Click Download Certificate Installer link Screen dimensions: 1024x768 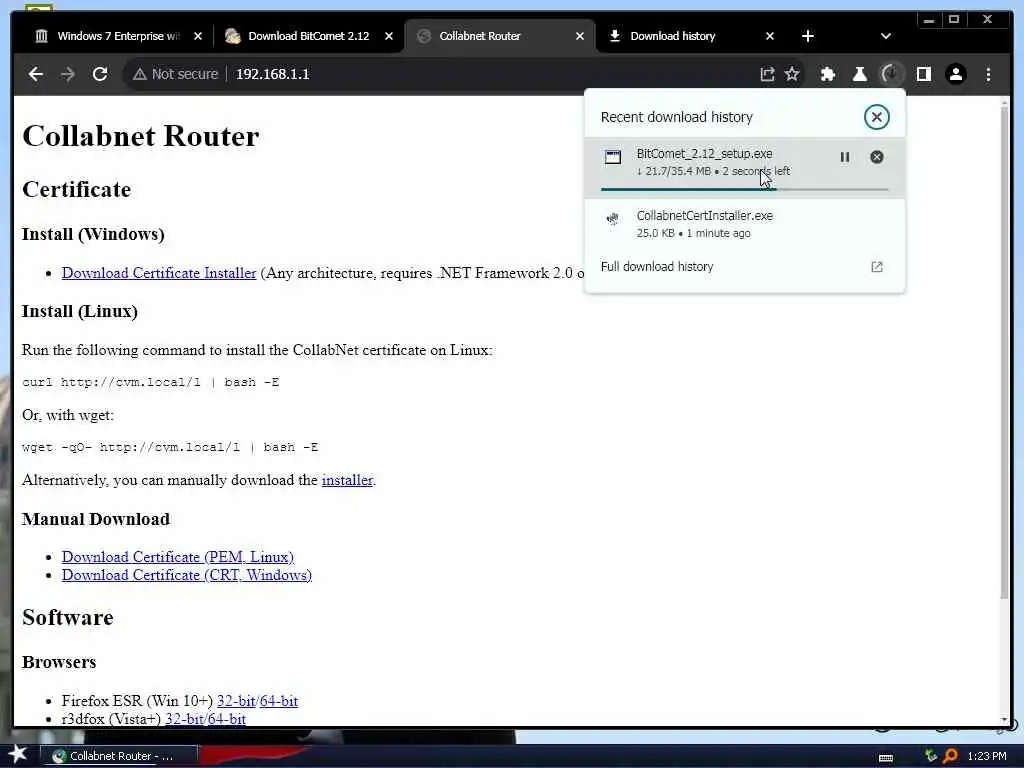(159, 273)
